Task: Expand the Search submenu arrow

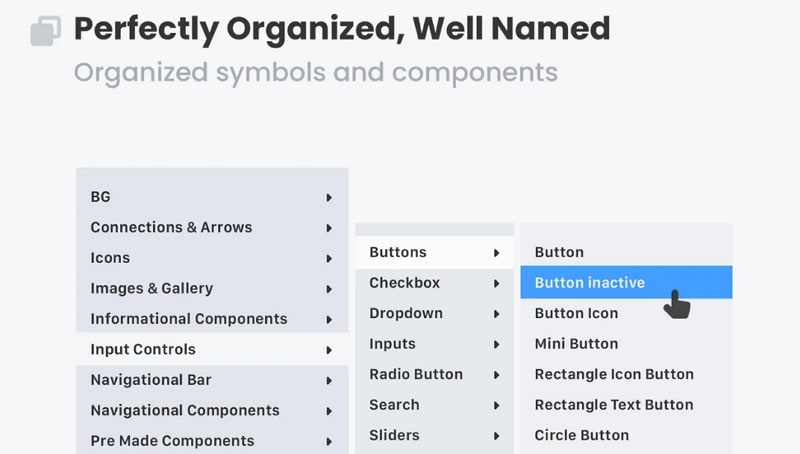Action: click(x=495, y=405)
